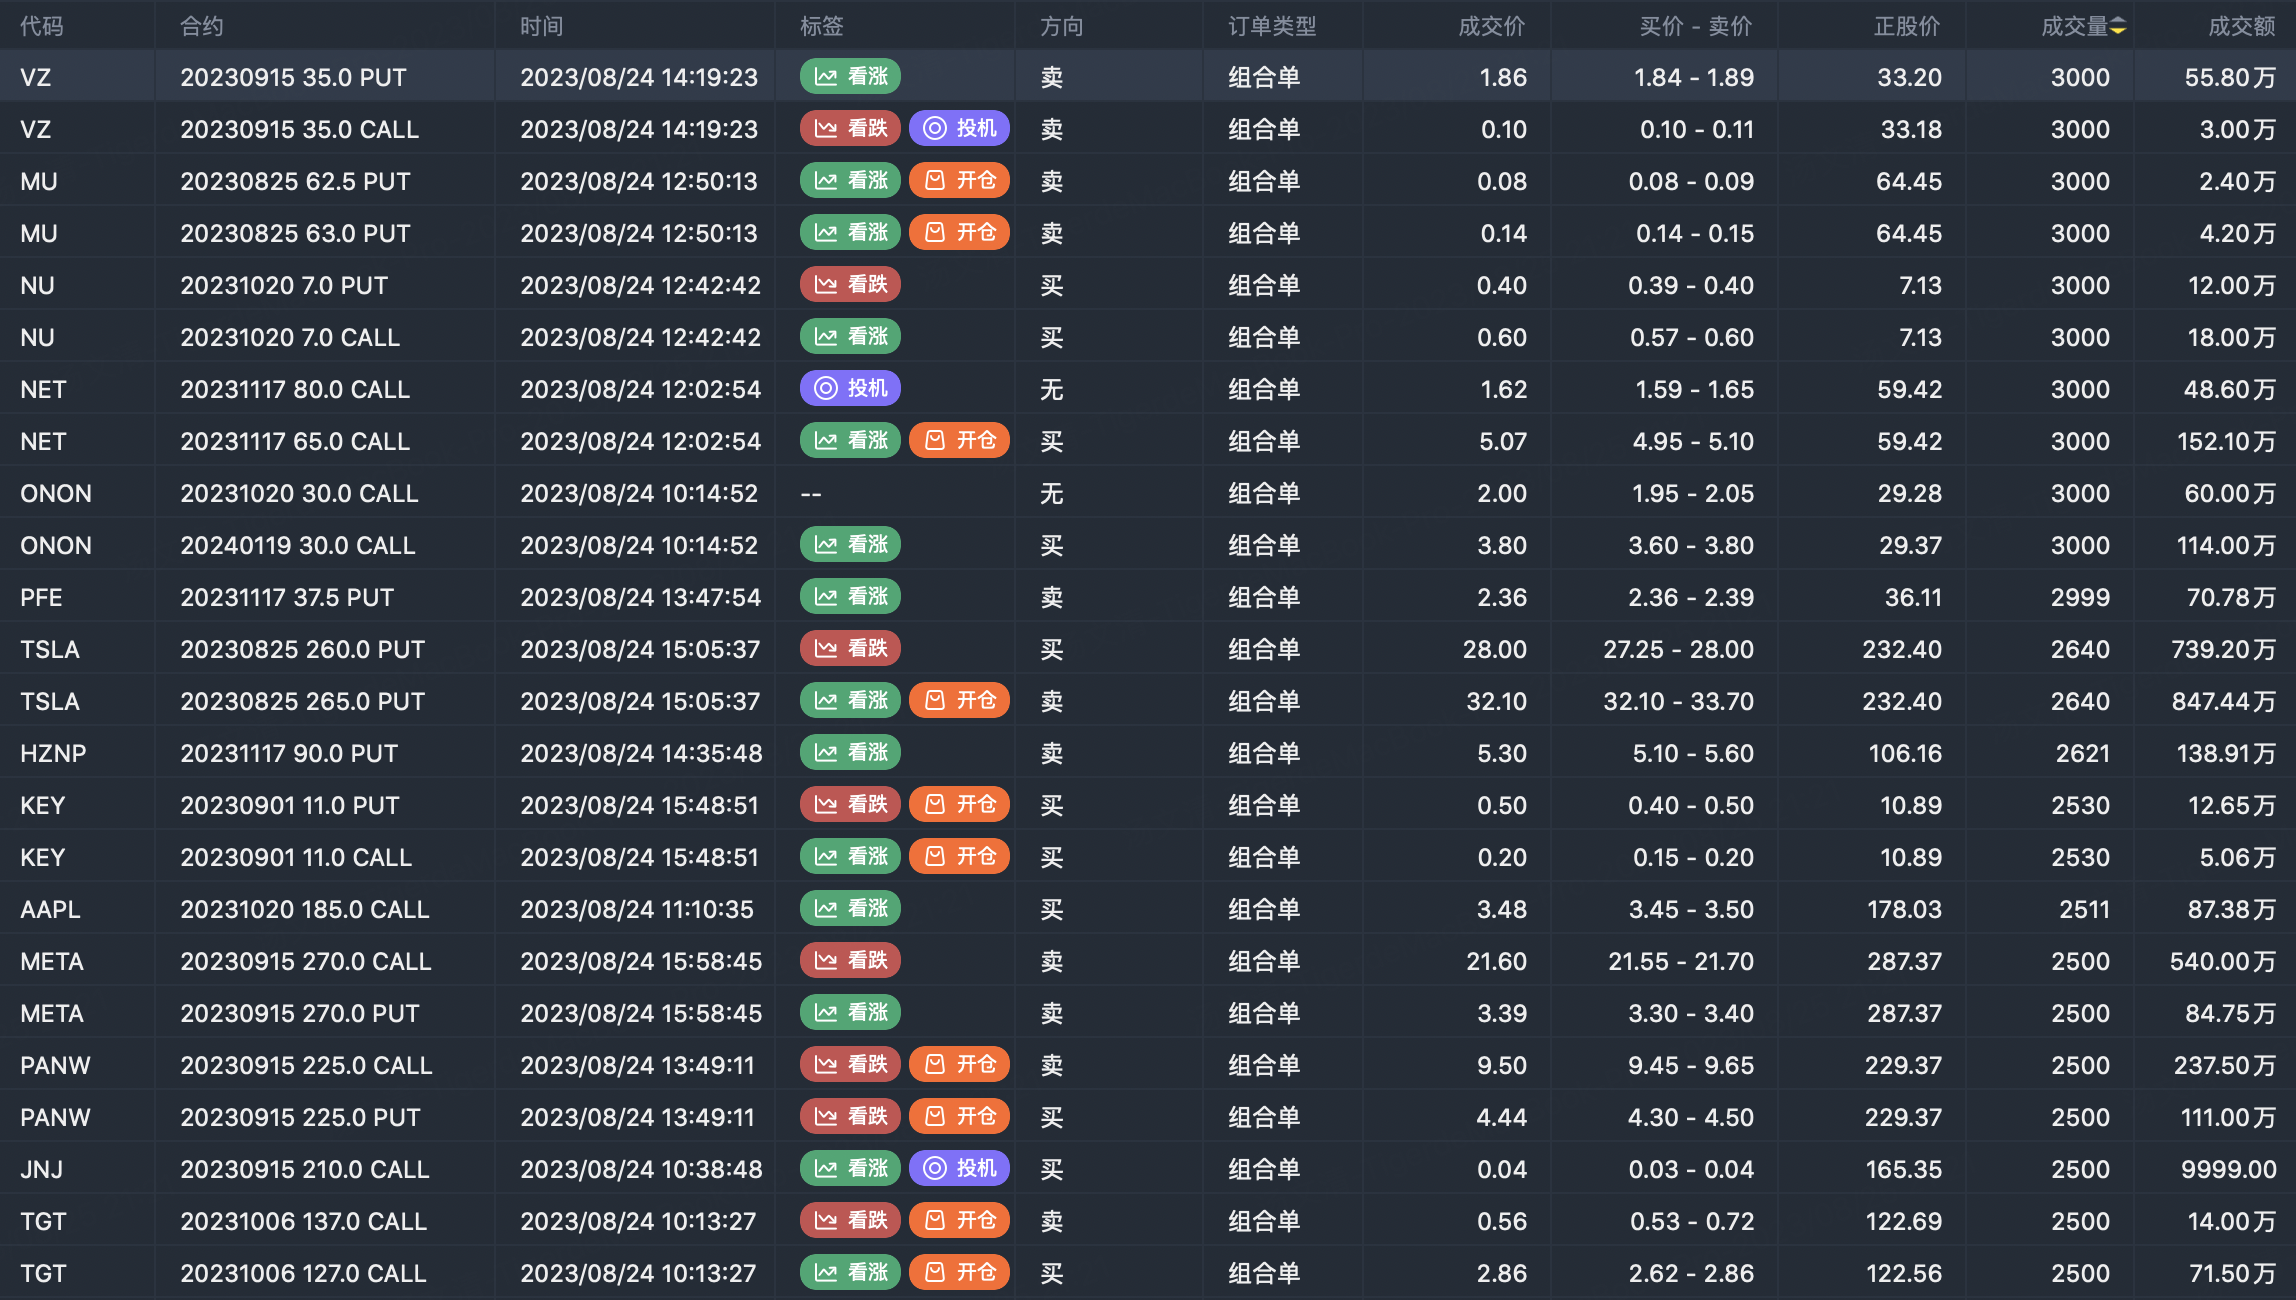This screenshot has width=2296, height=1300.
Task: Click the 标签 column header
Action: [821, 27]
